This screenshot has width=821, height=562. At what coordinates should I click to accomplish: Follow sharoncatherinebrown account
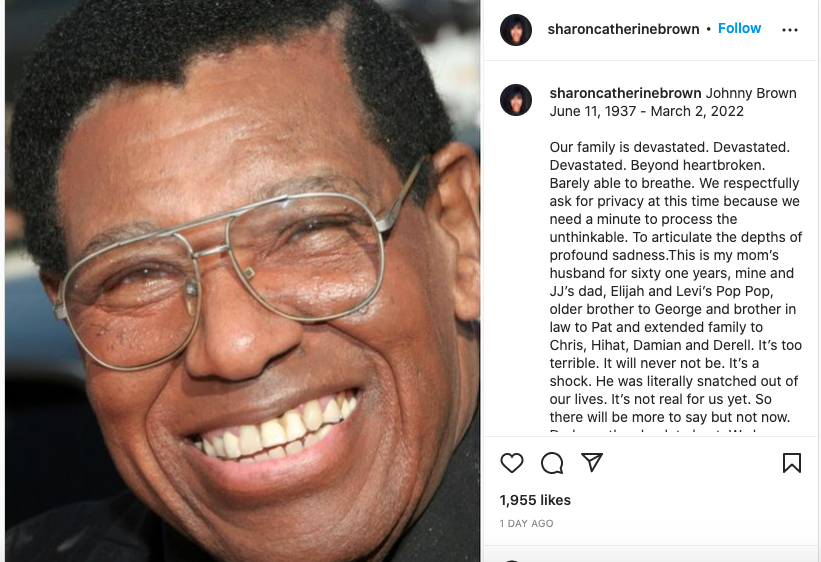(739, 28)
